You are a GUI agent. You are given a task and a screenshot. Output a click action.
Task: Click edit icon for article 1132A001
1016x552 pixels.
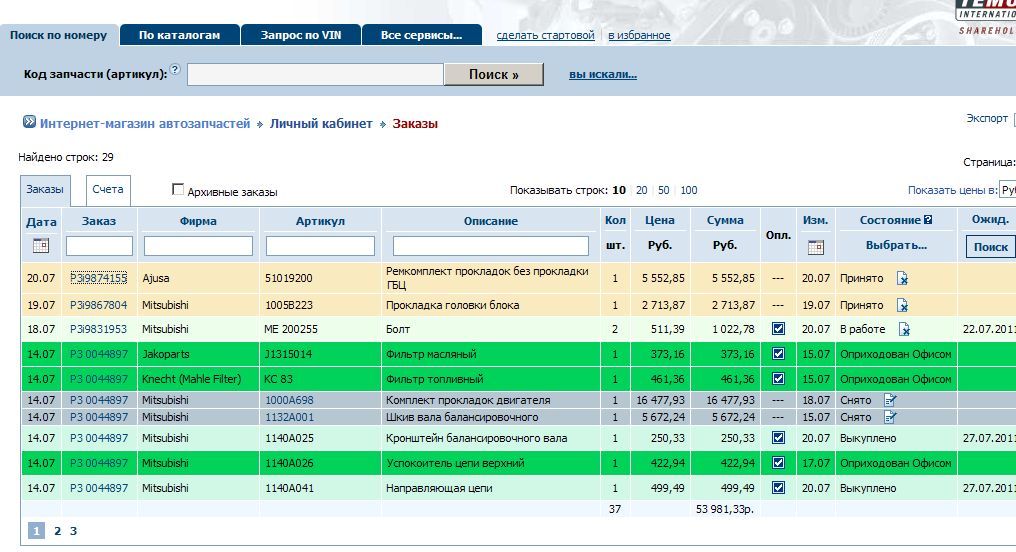(x=891, y=417)
